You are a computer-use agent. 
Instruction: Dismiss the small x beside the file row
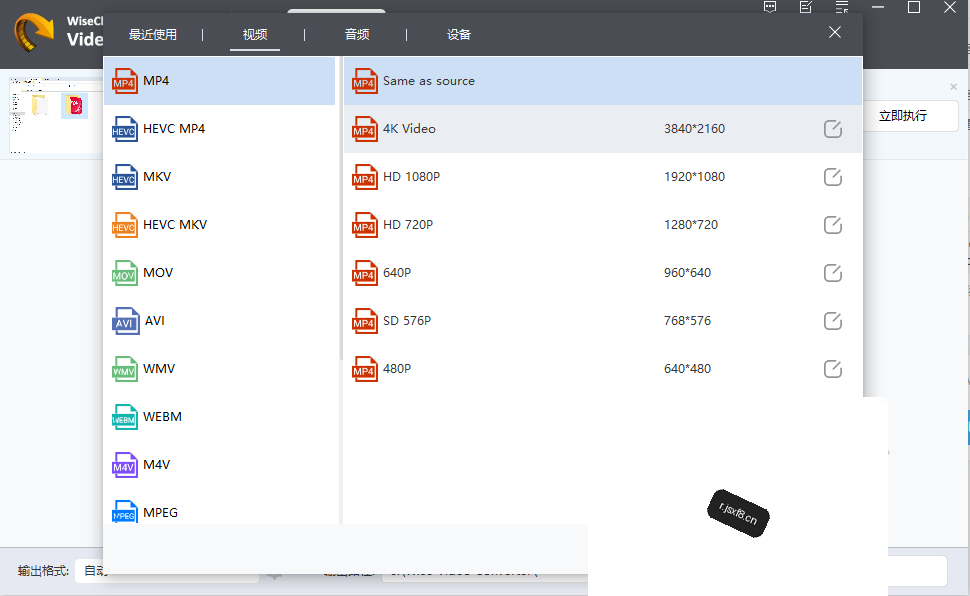(x=953, y=87)
